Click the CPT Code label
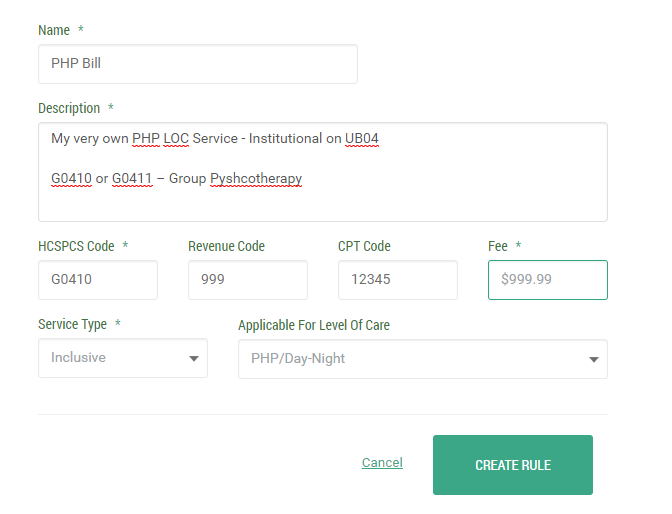Image resolution: width=672 pixels, height=514 pixels. pyautogui.click(x=364, y=246)
